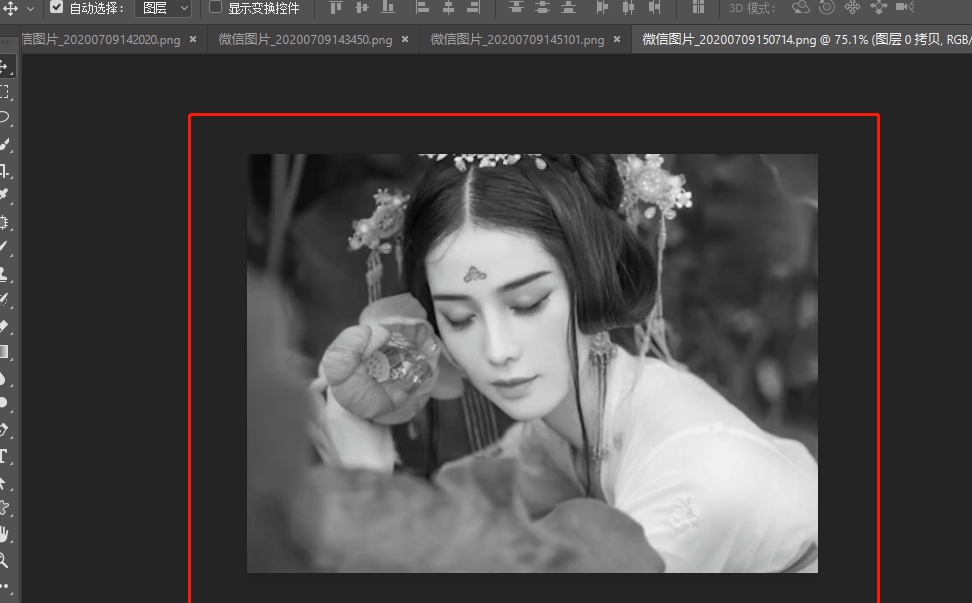Click Align Left Edges icon
972x603 pixels.
click(x=422, y=7)
